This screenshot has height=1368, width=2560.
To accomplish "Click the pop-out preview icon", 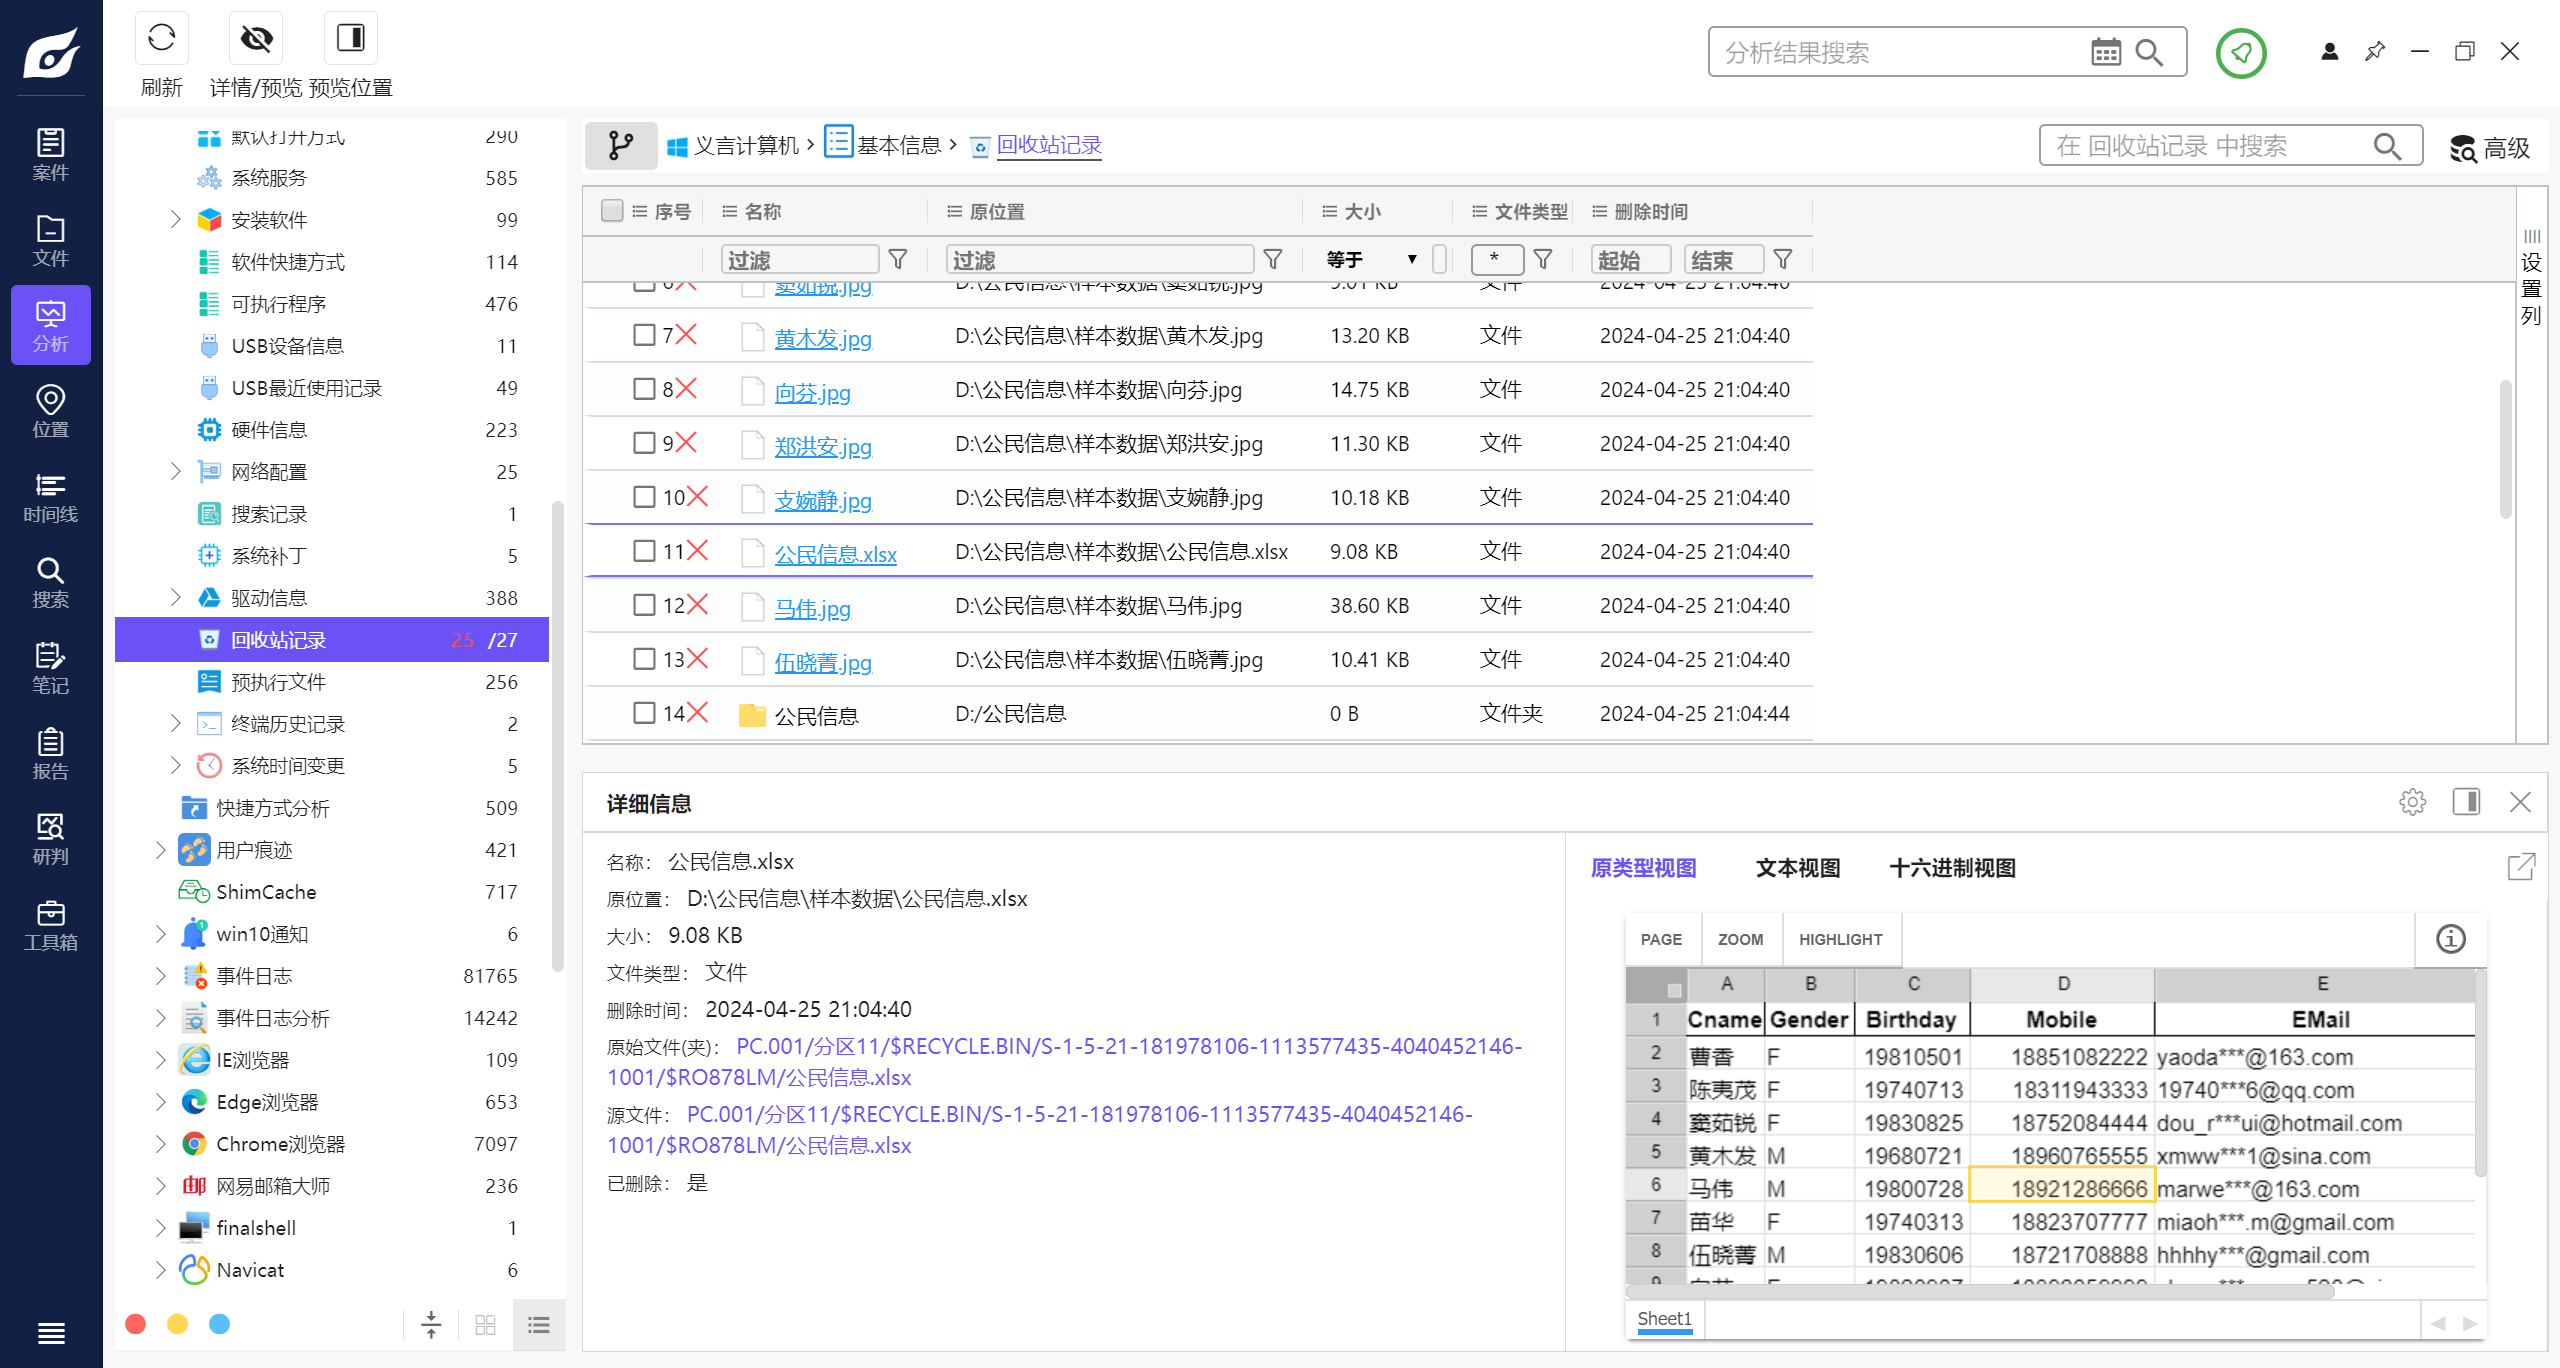I will click(2521, 866).
